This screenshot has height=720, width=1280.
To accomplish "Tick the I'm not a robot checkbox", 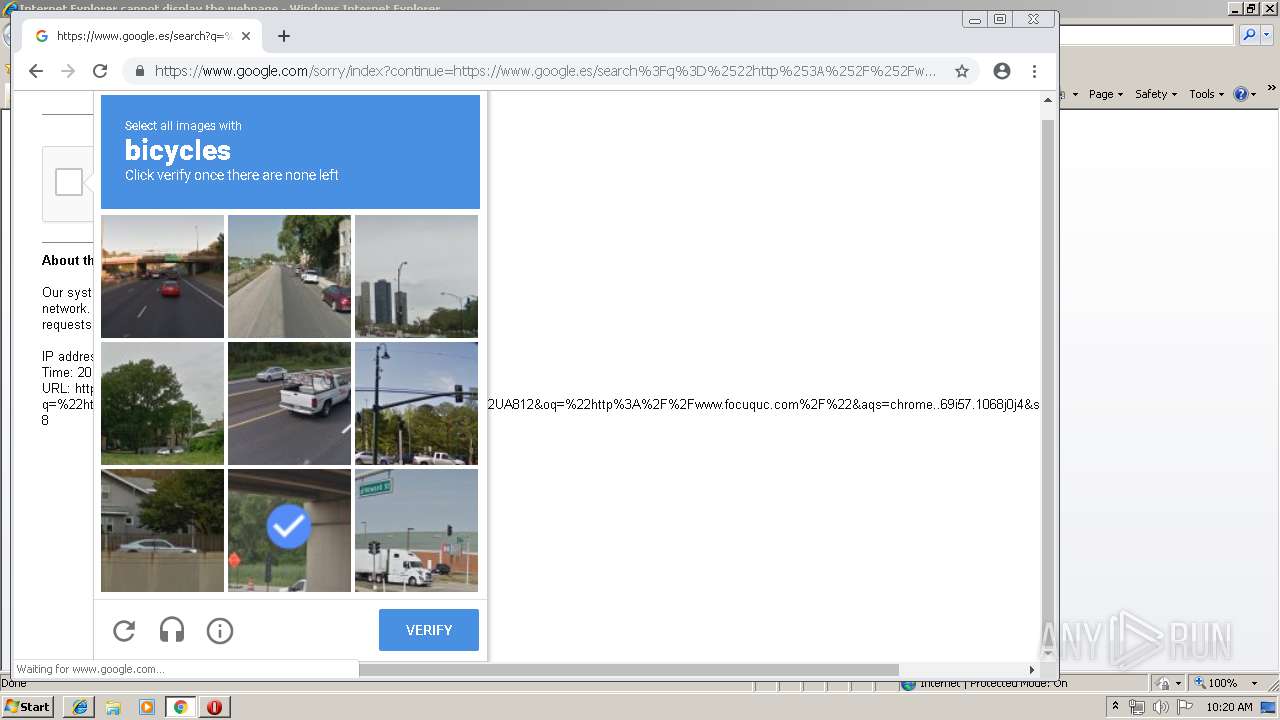I will click(69, 182).
